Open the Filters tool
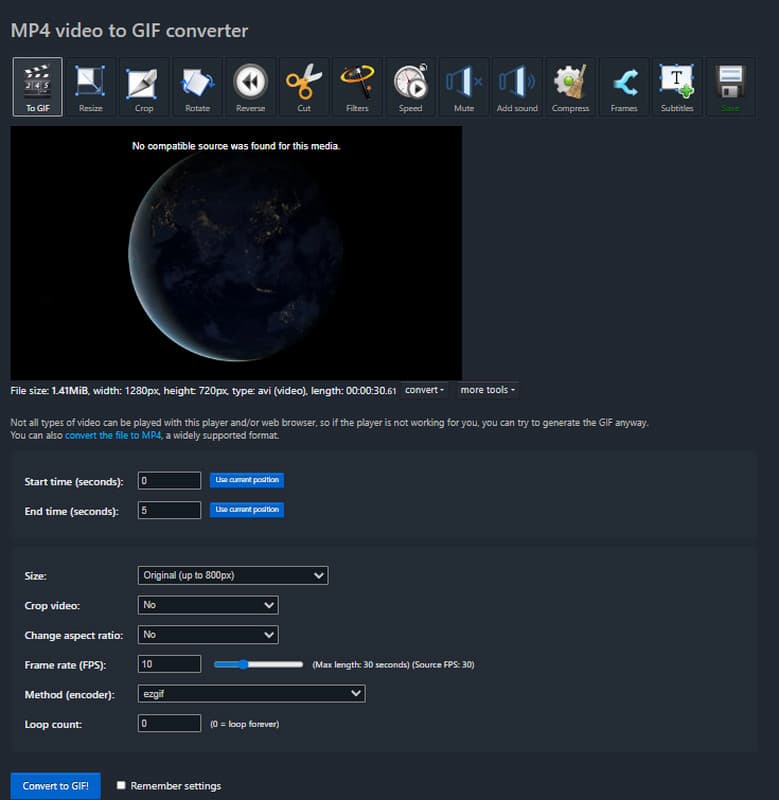This screenshot has width=779, height=800. pos(357,86)
